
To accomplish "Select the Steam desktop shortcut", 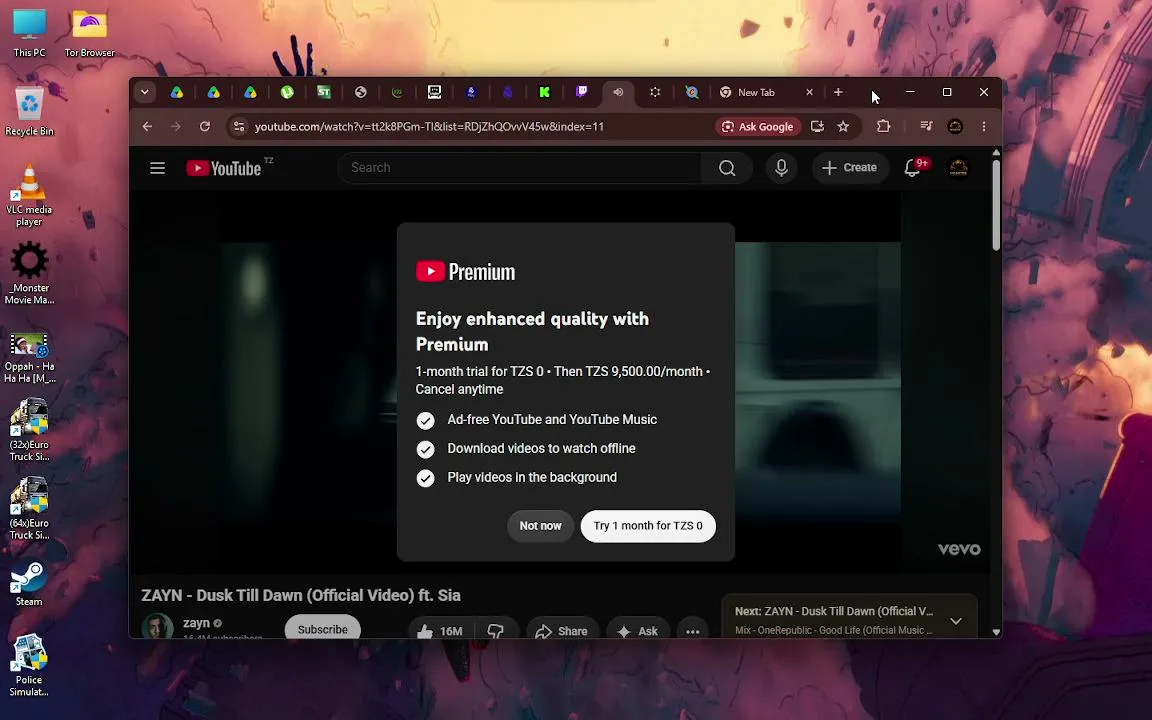I will pyautogui.click(x=29, y=584).
